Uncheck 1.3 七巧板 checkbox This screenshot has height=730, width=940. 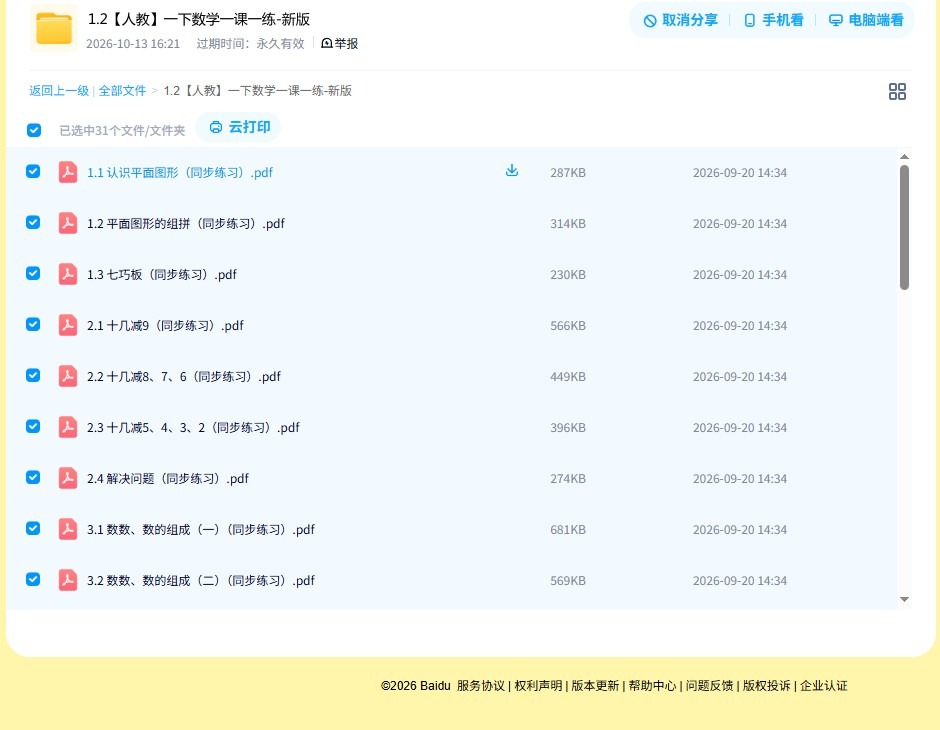33,273
